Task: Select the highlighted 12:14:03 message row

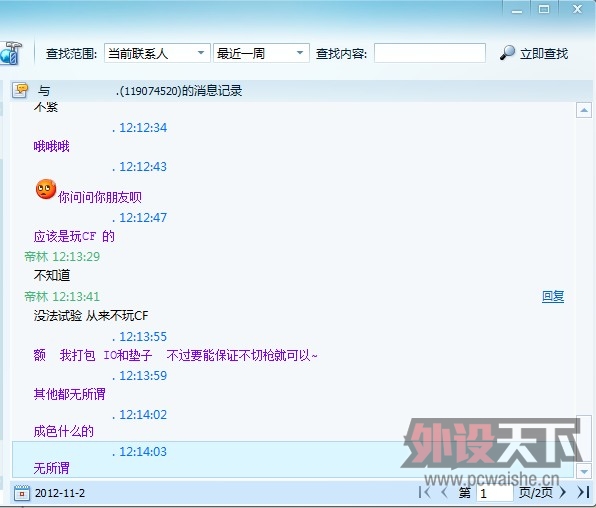Action: tap(293, 459)
